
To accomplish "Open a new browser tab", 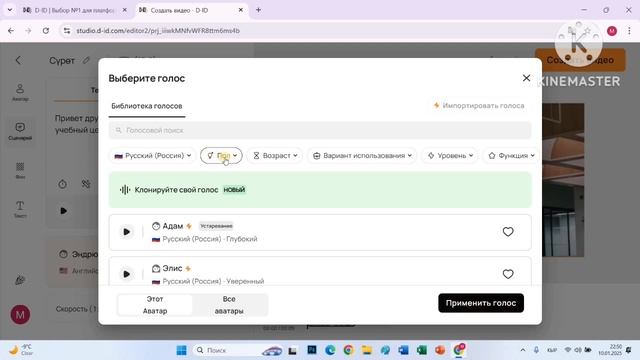I will coord(258,10).
